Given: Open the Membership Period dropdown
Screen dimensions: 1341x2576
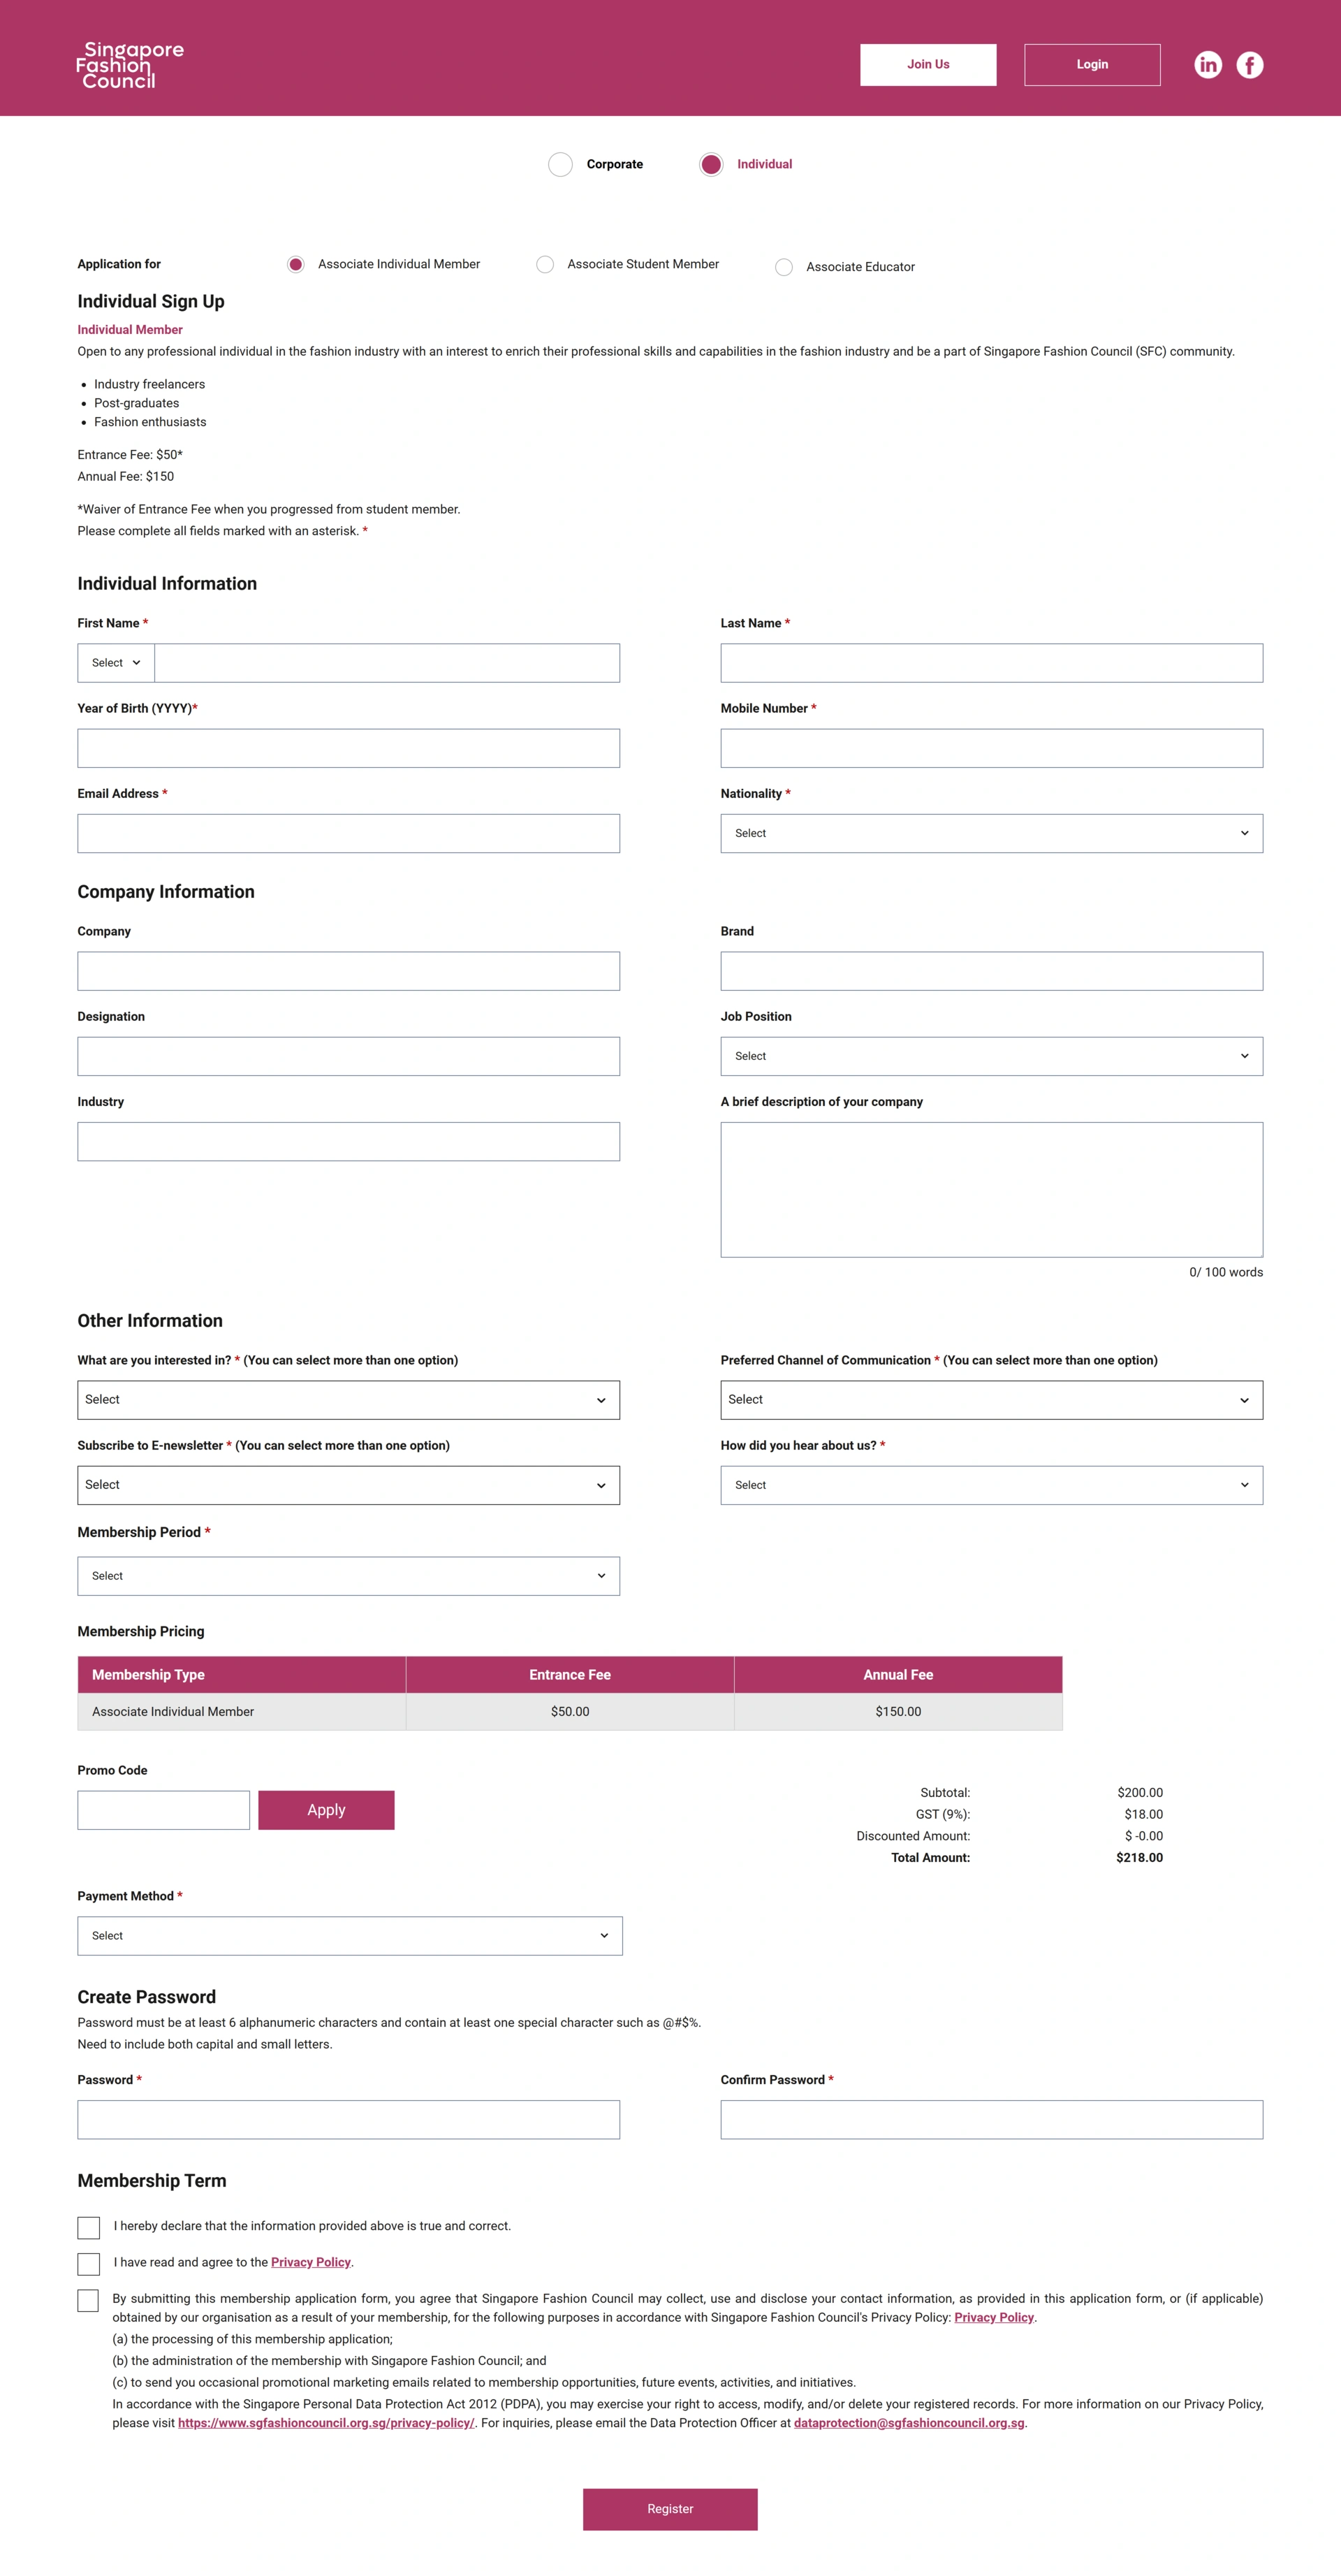Looking at the screenshot, I should tap(348, 1576).
